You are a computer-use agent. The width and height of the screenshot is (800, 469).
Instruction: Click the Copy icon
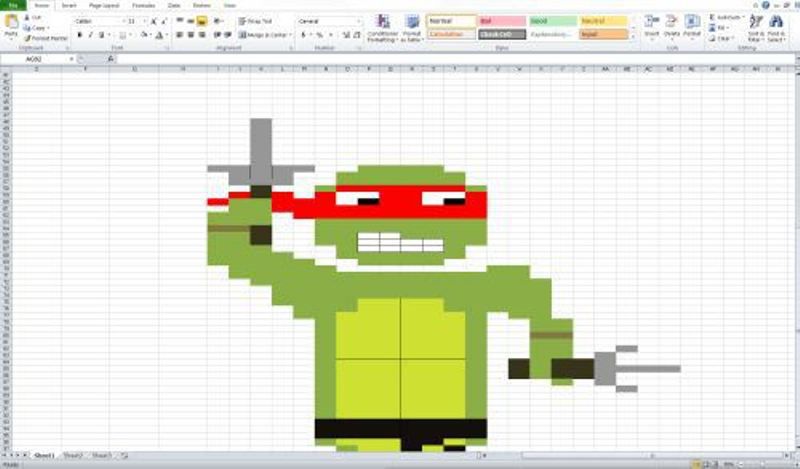(x=28, y=28)
